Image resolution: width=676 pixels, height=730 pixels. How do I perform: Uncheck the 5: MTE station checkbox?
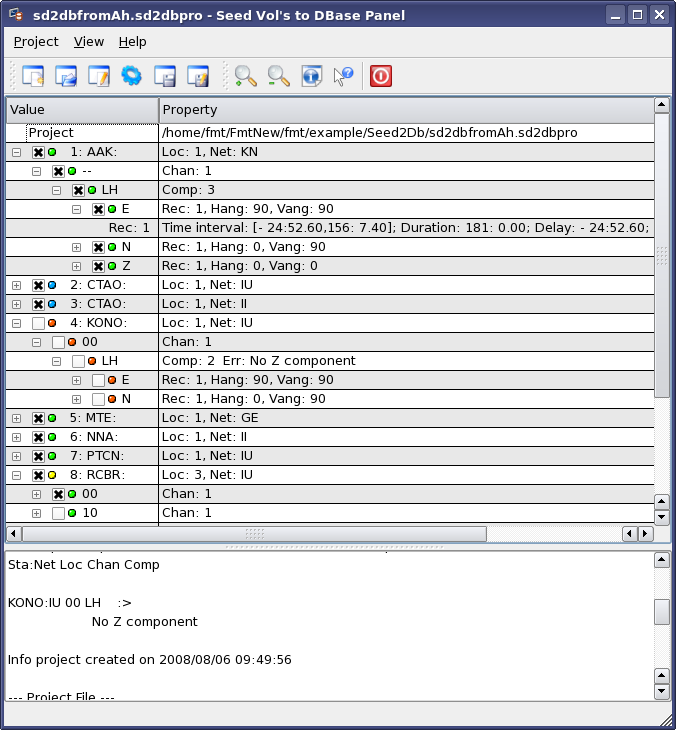tap(38, 418)
